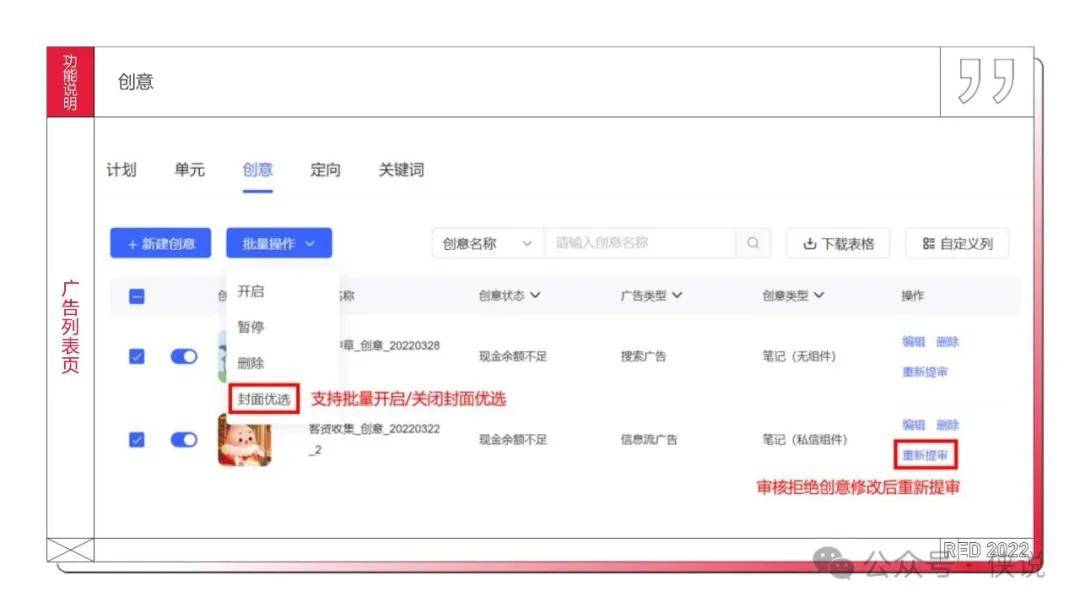Screen dimensions: 1080x608
Task: Select the 创意 tab
Action: pos(258,169)
